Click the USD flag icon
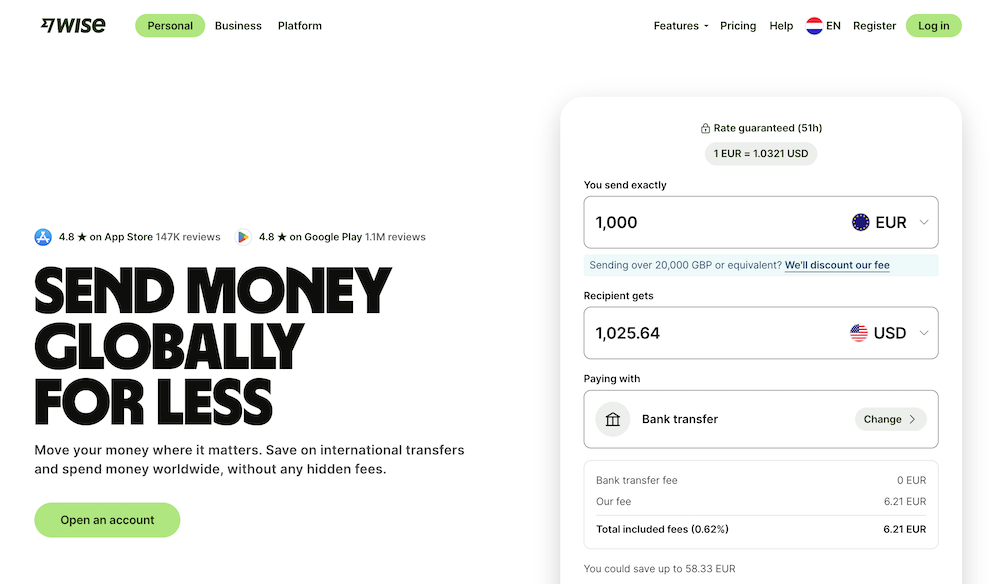1000x584 pixels. click(859, 333)
